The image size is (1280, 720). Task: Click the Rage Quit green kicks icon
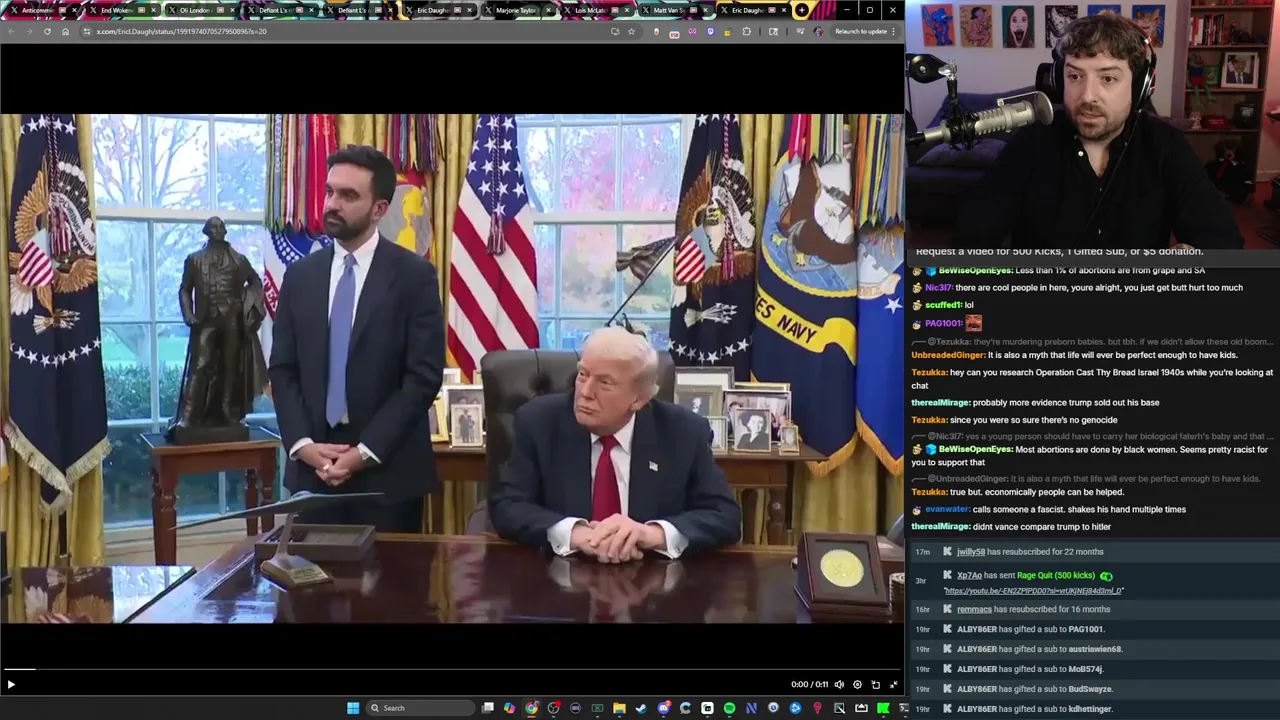tap(1106, 576)
